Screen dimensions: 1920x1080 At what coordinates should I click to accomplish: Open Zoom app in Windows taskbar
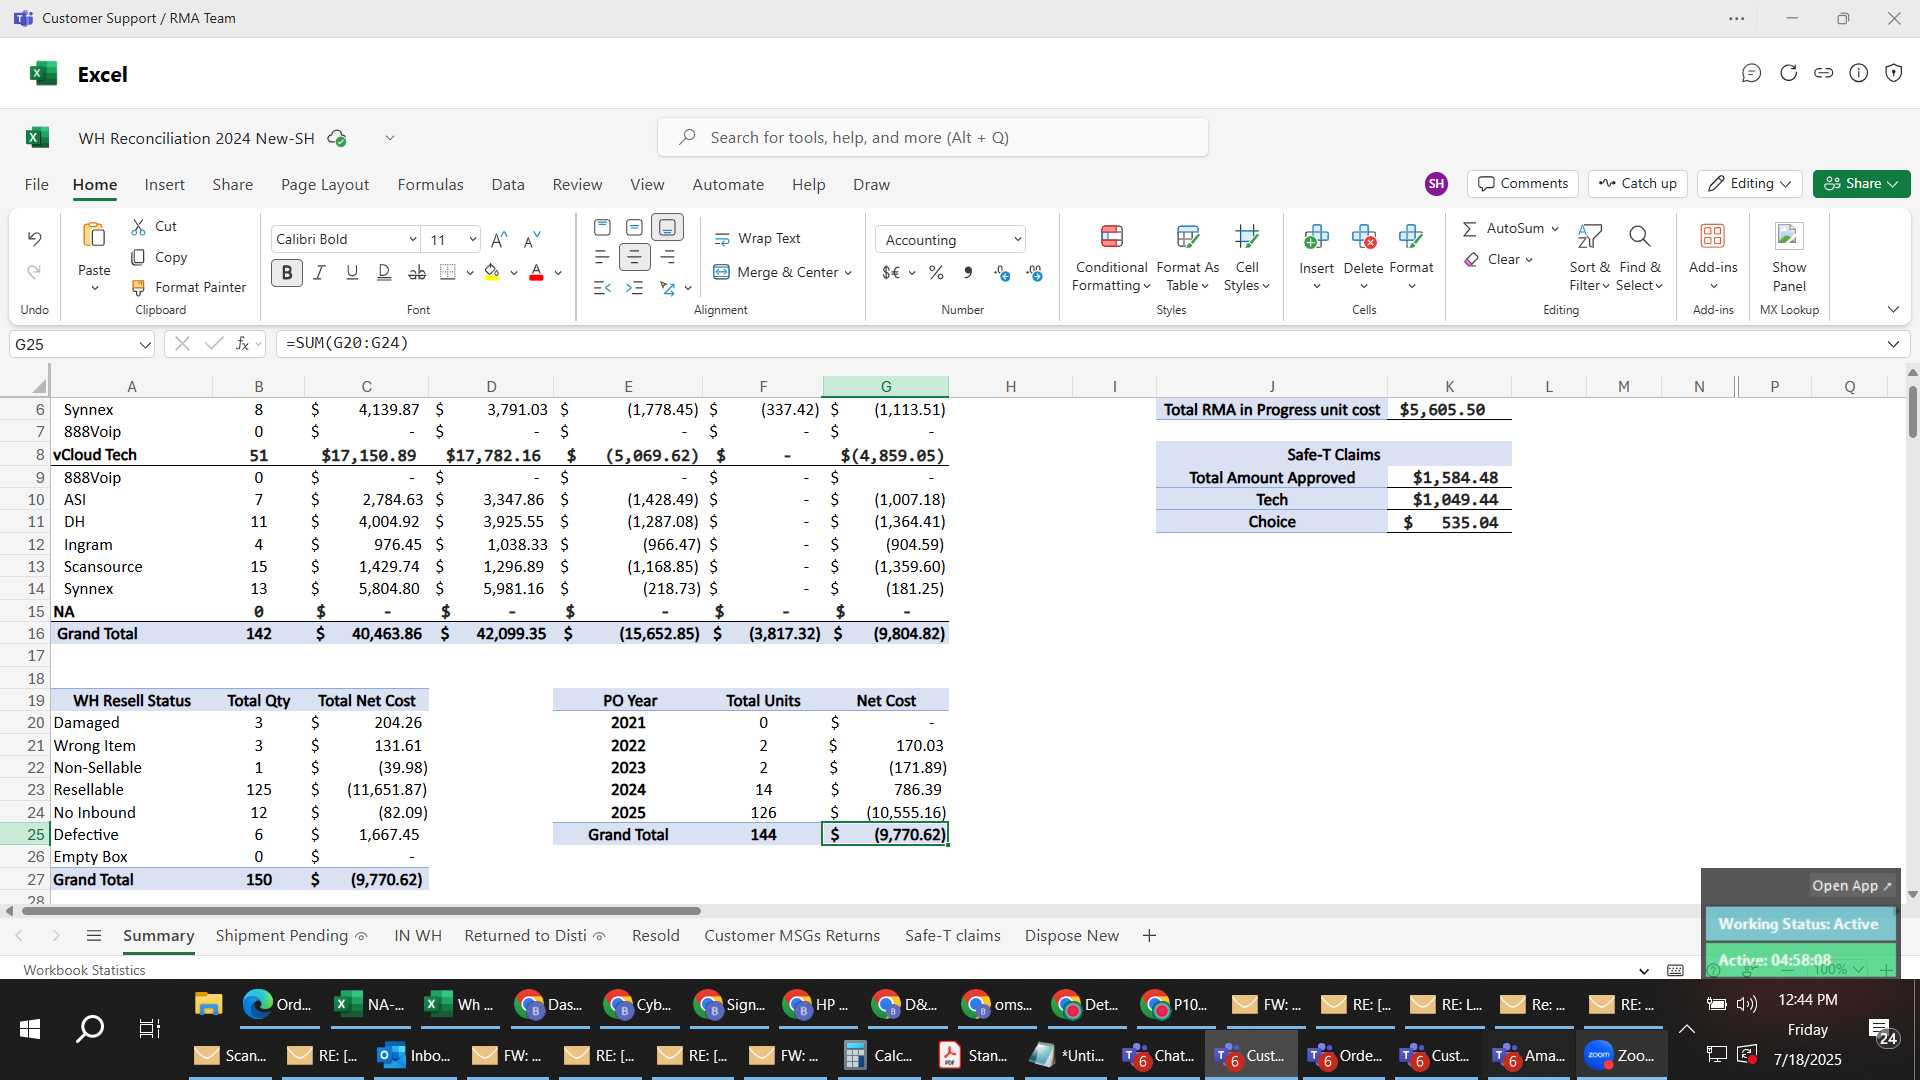(x=1622, y=1055)
